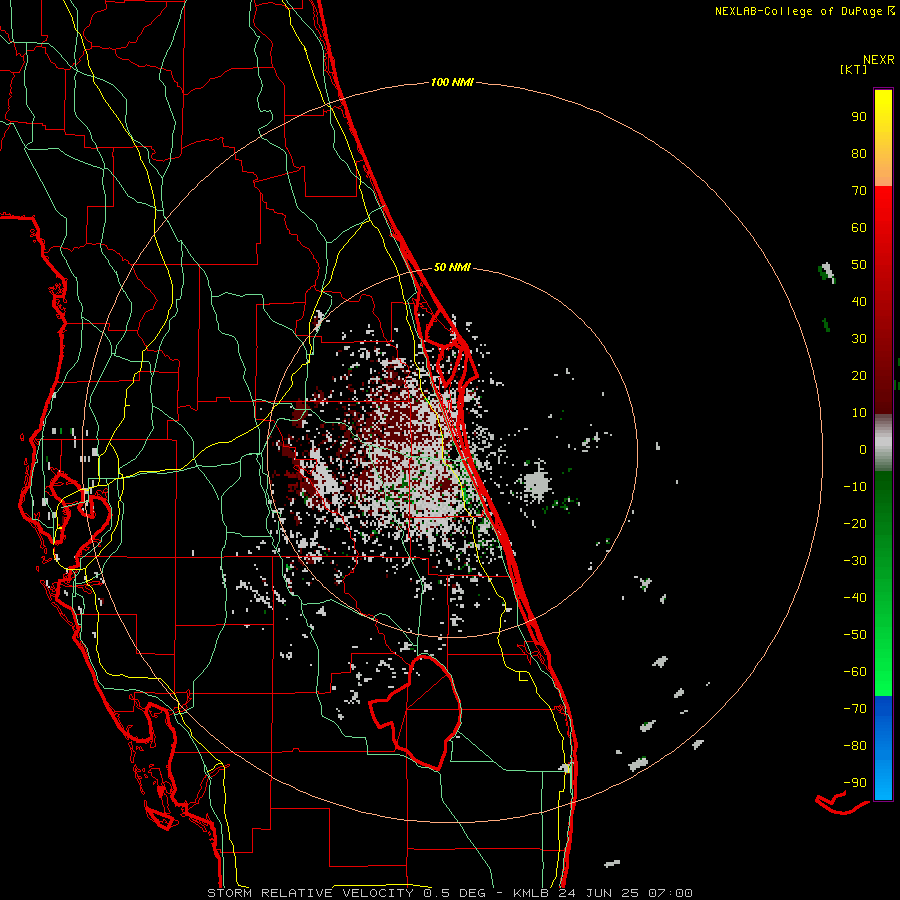Pick the gray zero-velocity segment of the color bar
Viewport: 900px width, 900px height.
tap(883, 443)
